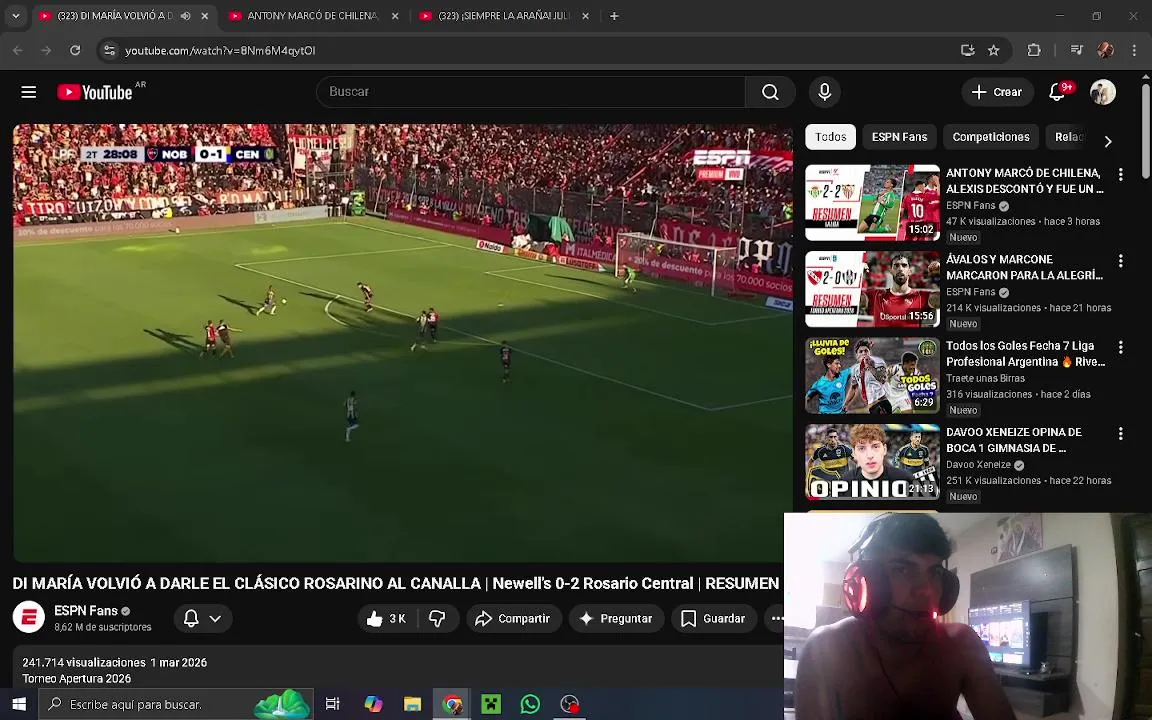
Task: Reload the page in Chrome
Action: (75, 50)
